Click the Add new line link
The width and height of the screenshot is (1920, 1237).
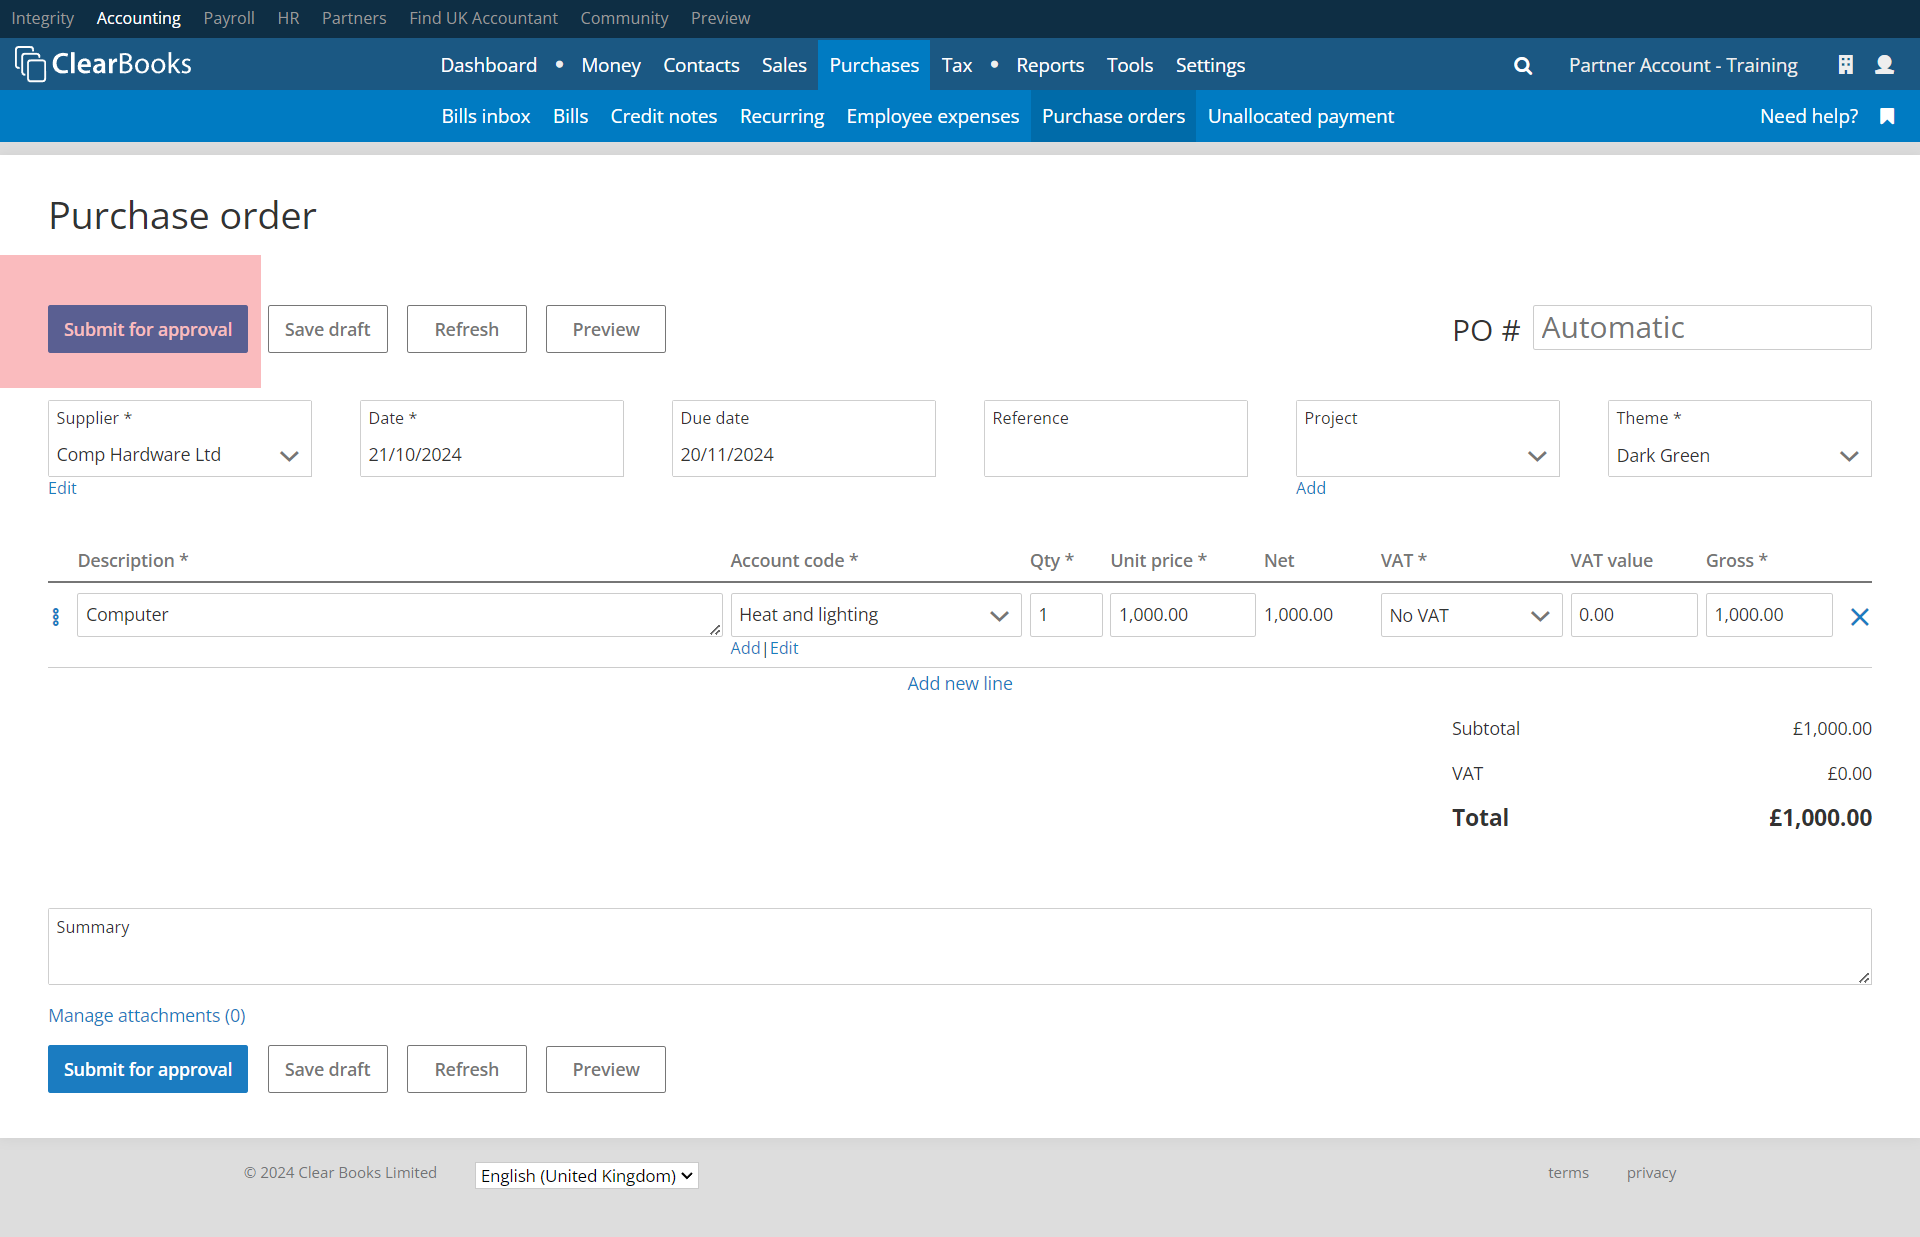point(959,683)
